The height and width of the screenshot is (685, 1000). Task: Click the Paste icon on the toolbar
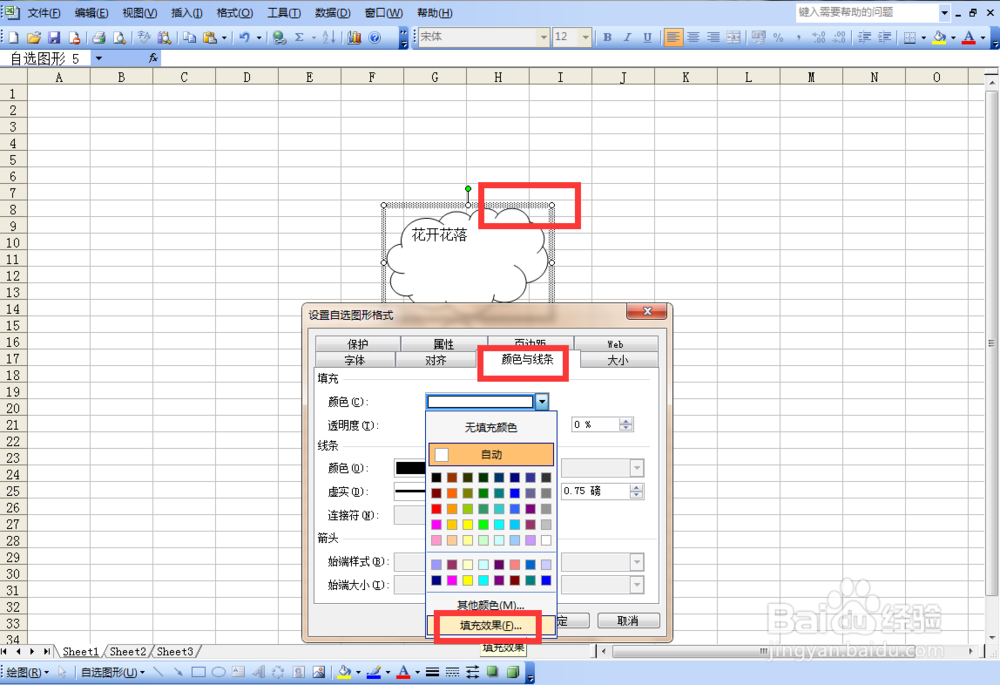click(x=211, y=37)
